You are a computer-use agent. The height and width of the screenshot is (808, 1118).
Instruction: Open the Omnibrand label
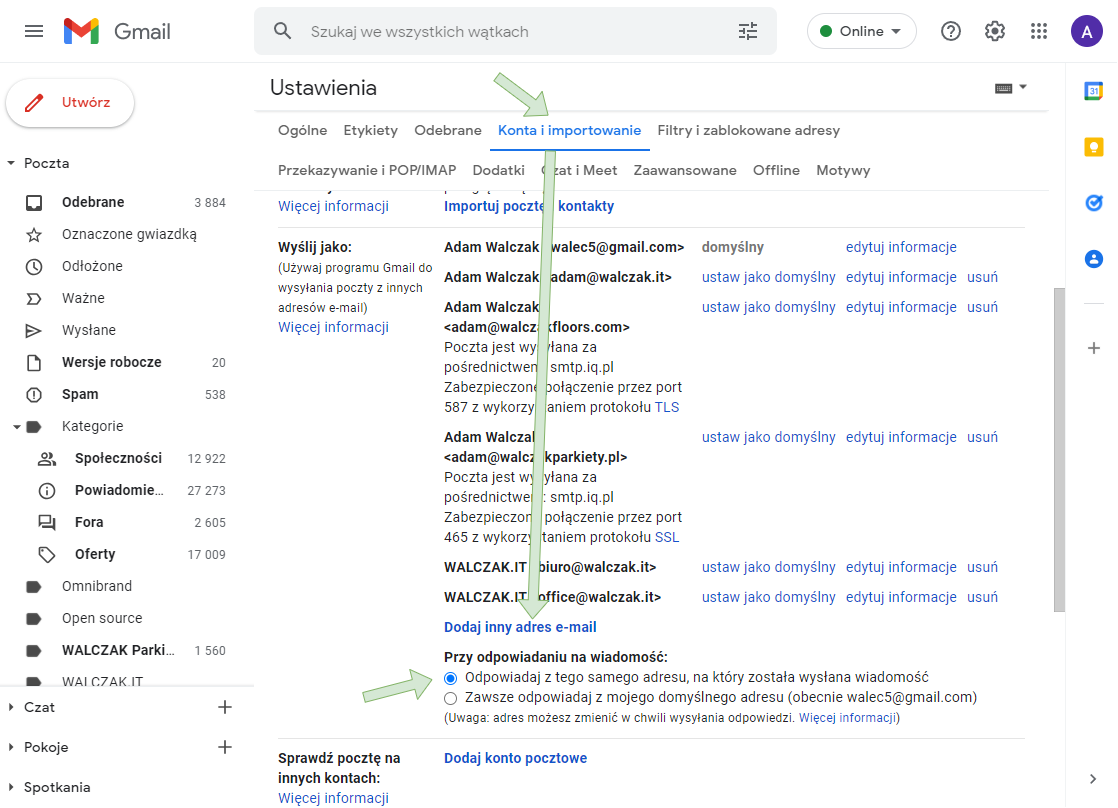[x=97, y=587]
